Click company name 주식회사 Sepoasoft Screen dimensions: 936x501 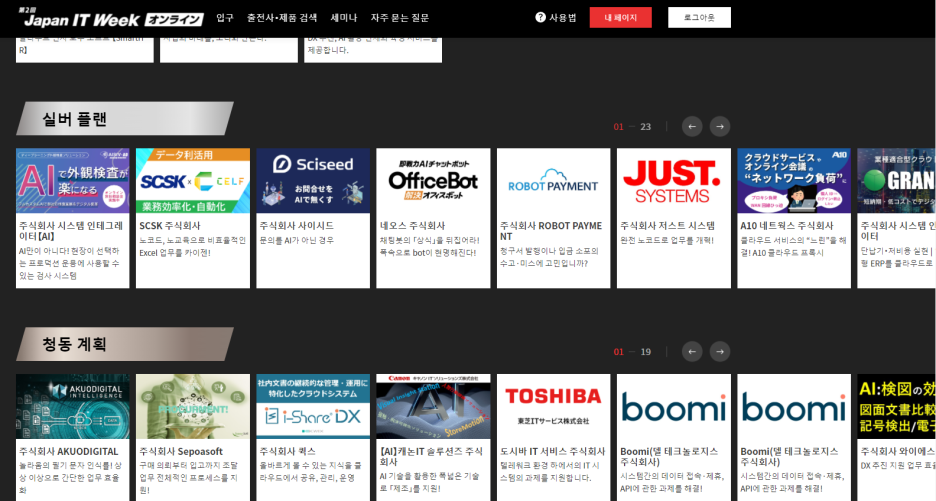(181, 451)
